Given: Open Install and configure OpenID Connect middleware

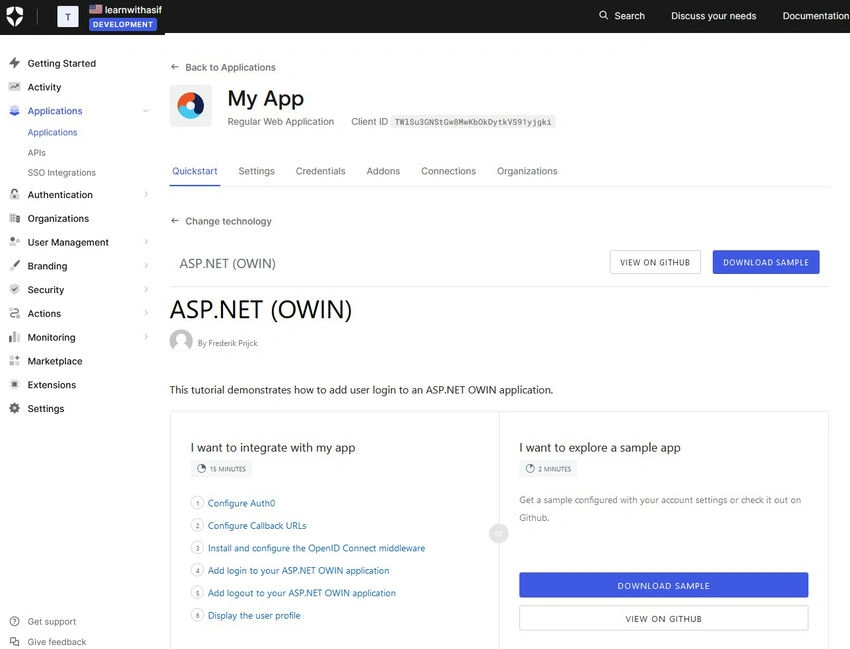Looking at the screenshot, I should [317, 548].
